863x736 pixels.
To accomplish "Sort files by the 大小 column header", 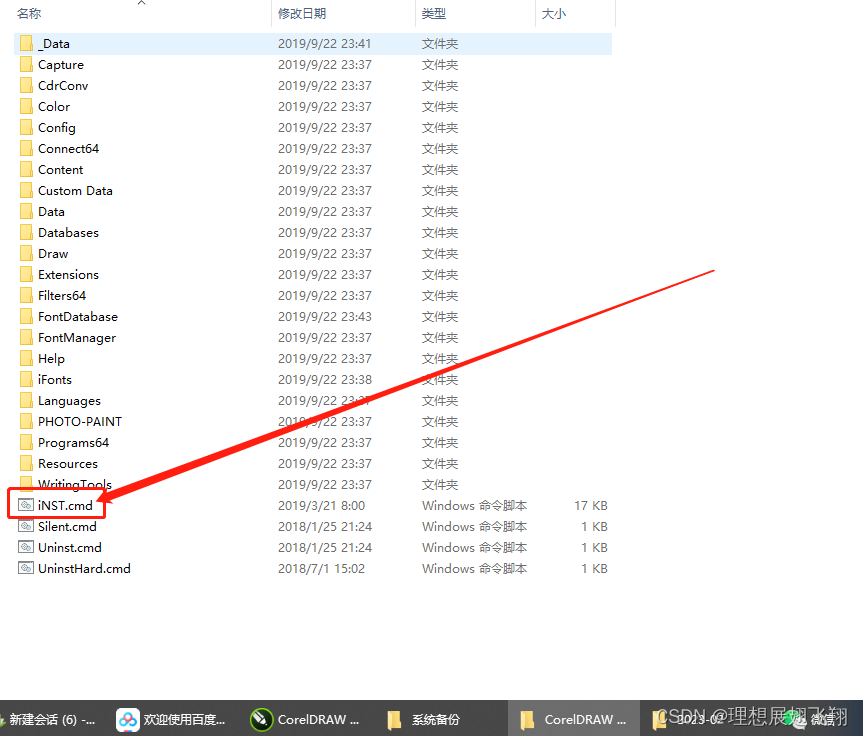I will click(x=554, y=13).
